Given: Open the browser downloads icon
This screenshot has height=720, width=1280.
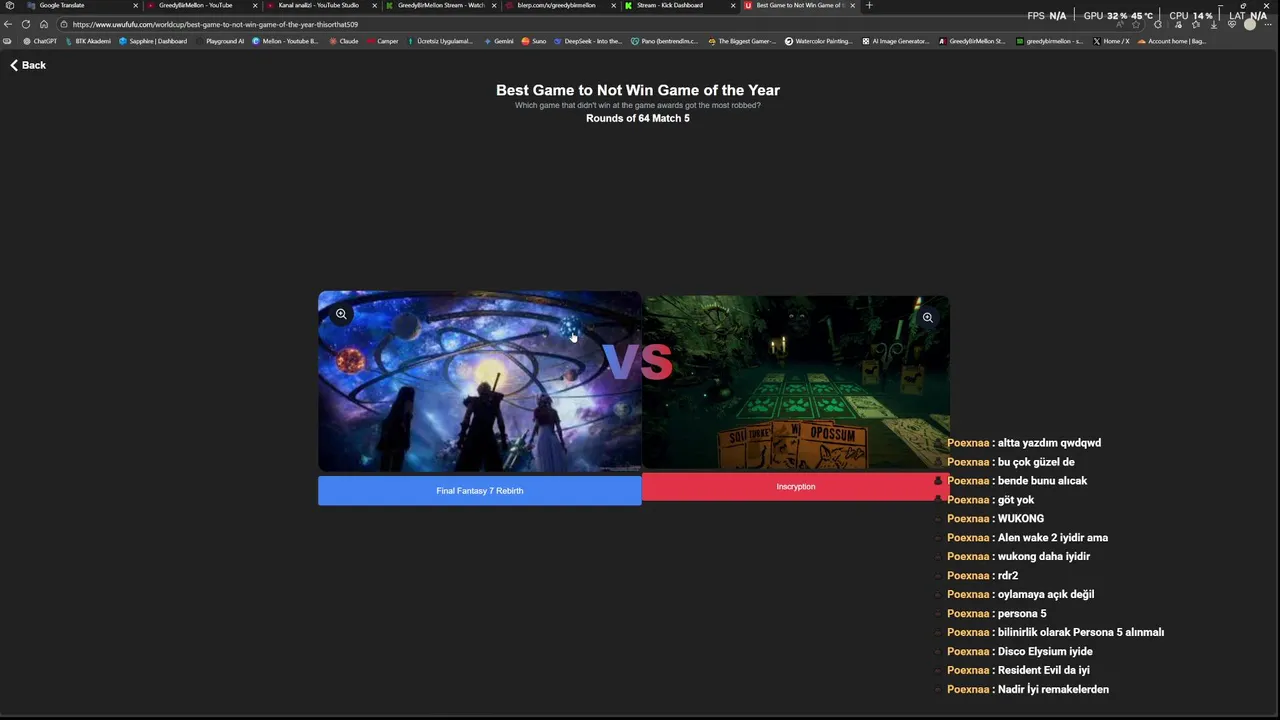Looking at the screenshot, I should (1214, 24).
